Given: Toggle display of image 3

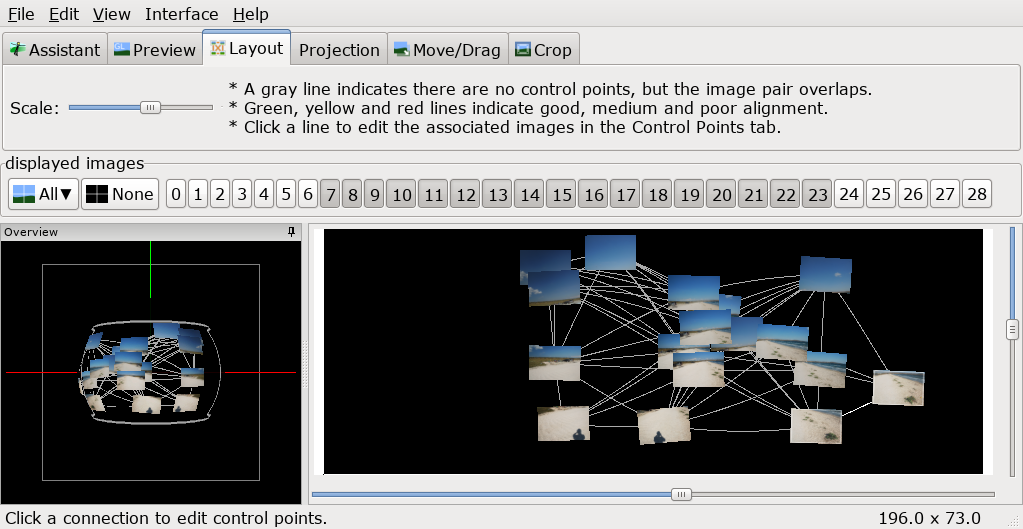Looking at the screenshot, I should pyautogui.click(x=242, y=194).
